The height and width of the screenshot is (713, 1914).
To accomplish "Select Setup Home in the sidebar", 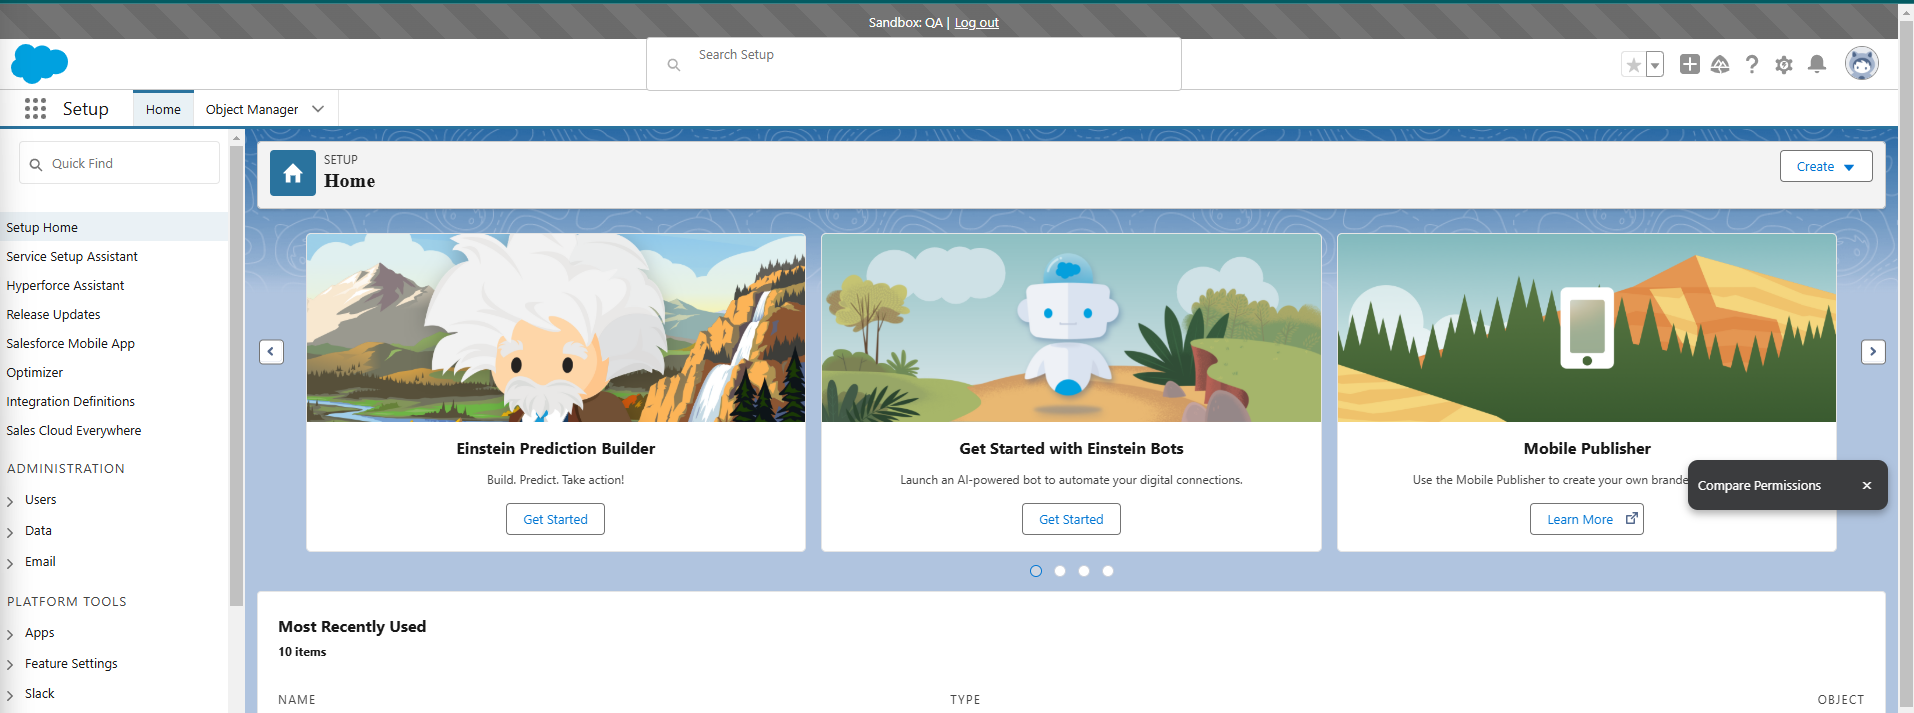I will point(114,227).
